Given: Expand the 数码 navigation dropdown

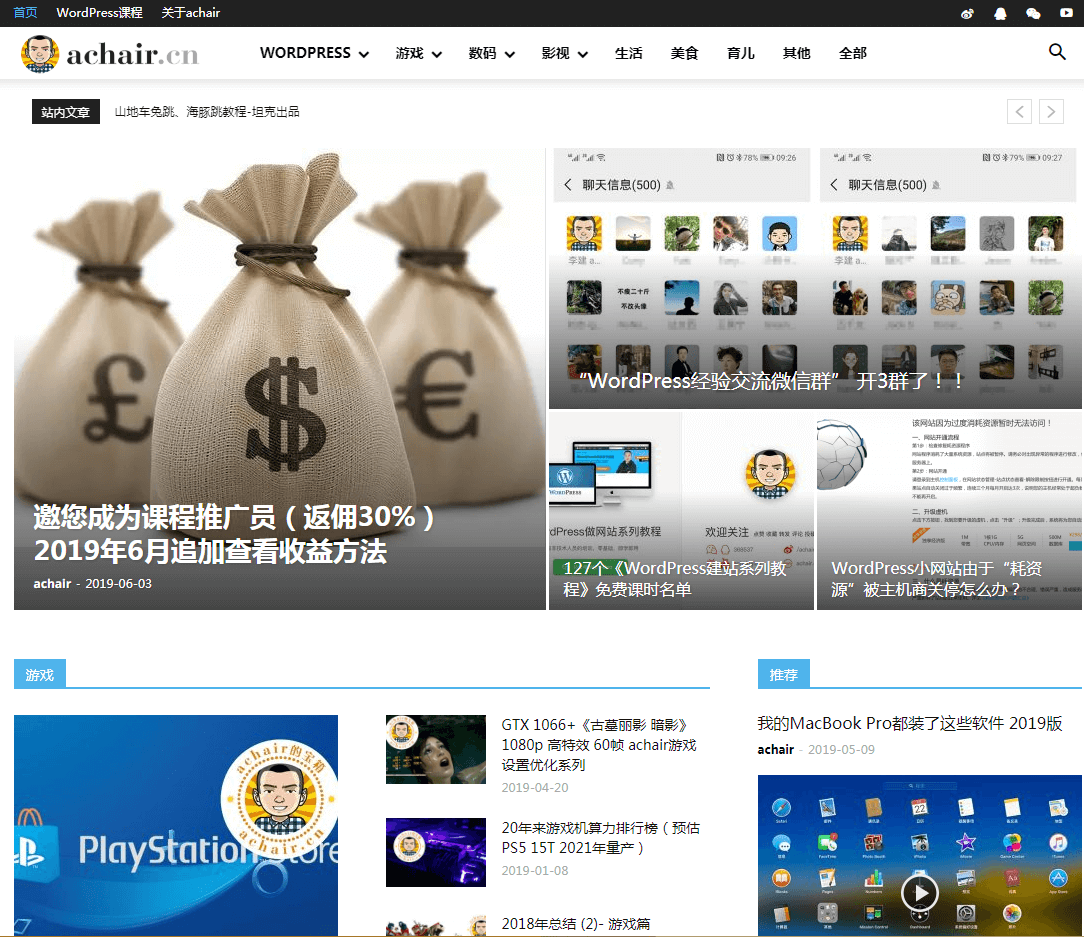Looking at the screenshot, I should [491, 53].
